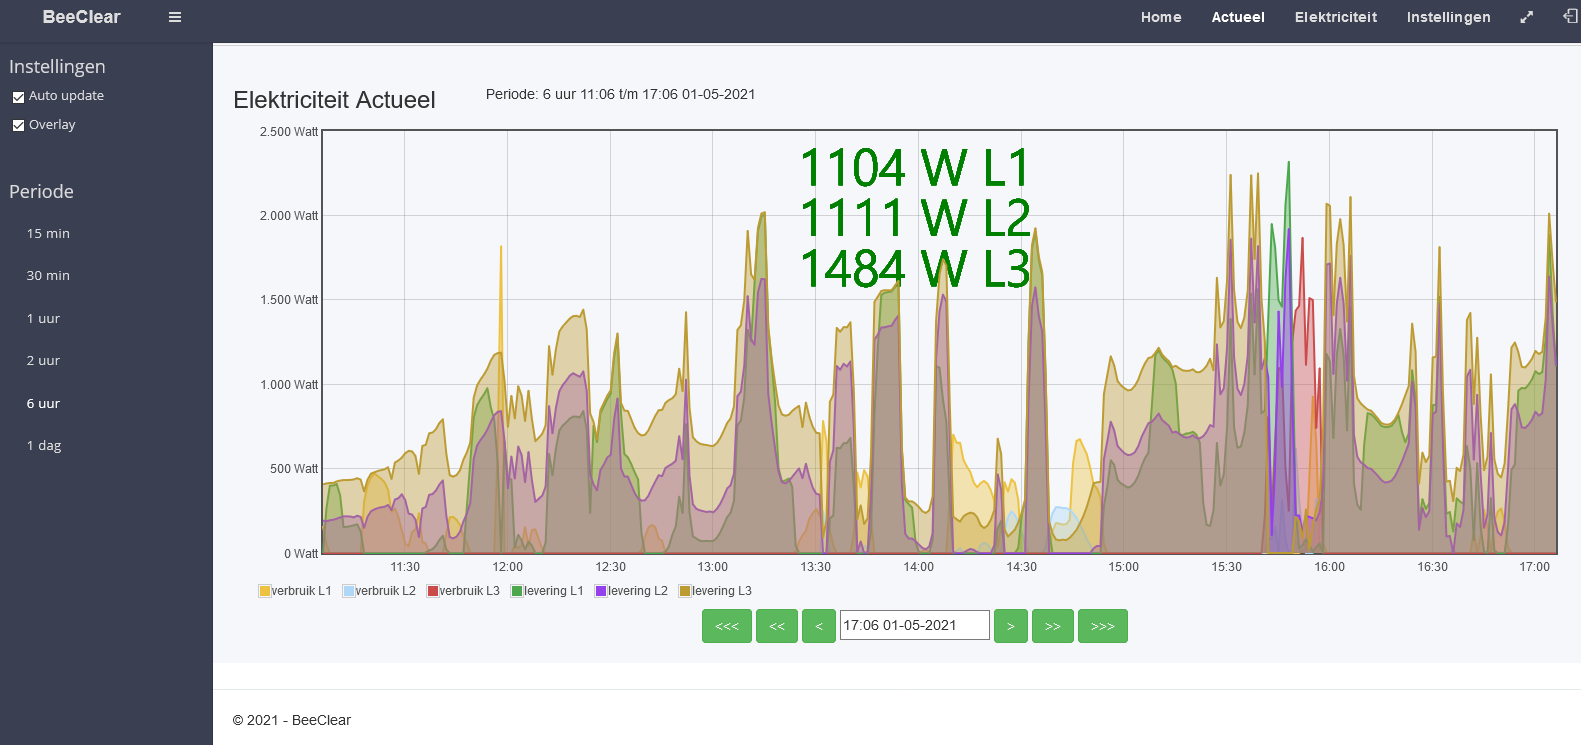Click the BeeClear logo text
Viewport: 1581px width, 745px height.
[x=81, y=17]
